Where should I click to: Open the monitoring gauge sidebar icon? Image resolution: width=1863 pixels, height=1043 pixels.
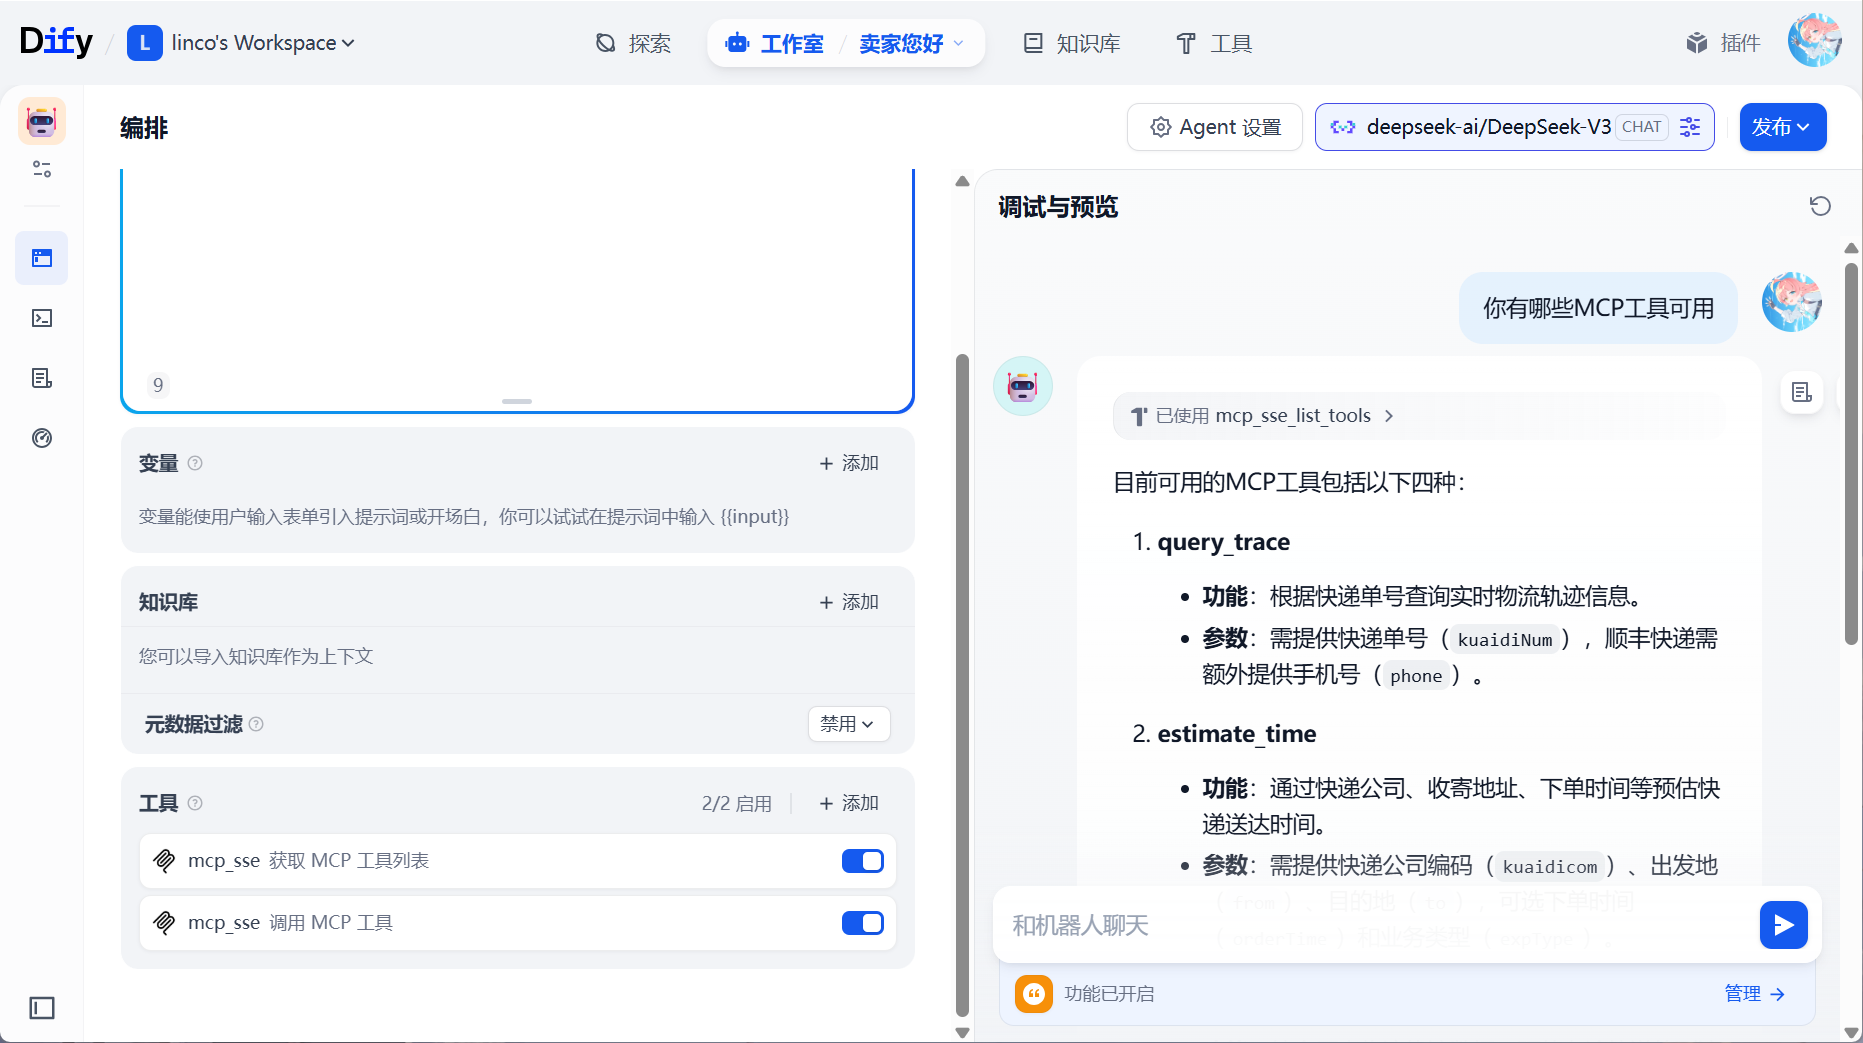pyautogui.click(x=42, y=438)
